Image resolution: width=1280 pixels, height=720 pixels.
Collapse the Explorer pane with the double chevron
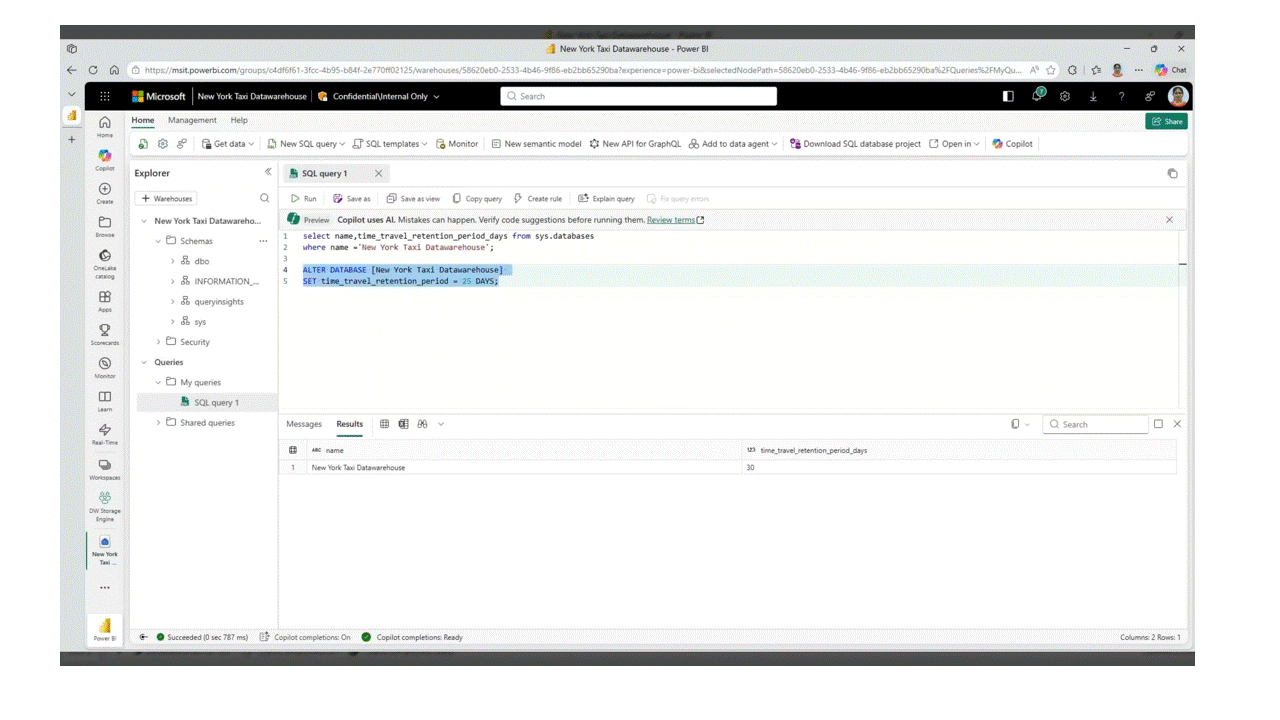pyautogui.click(x=268, y=172)
